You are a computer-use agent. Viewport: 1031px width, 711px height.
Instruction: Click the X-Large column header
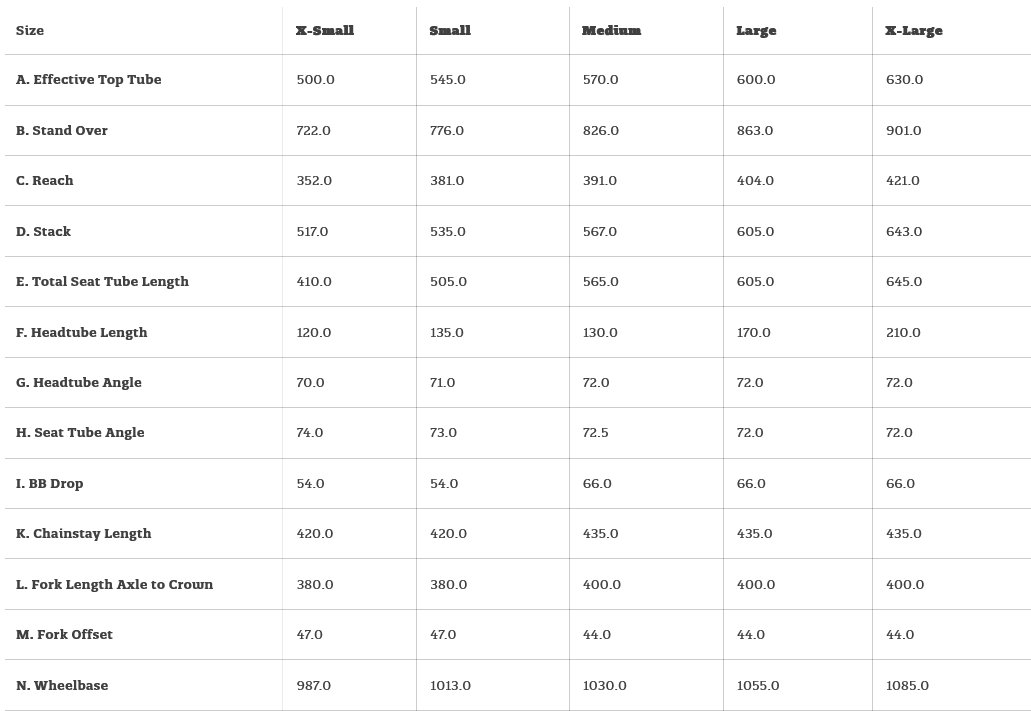914,31
